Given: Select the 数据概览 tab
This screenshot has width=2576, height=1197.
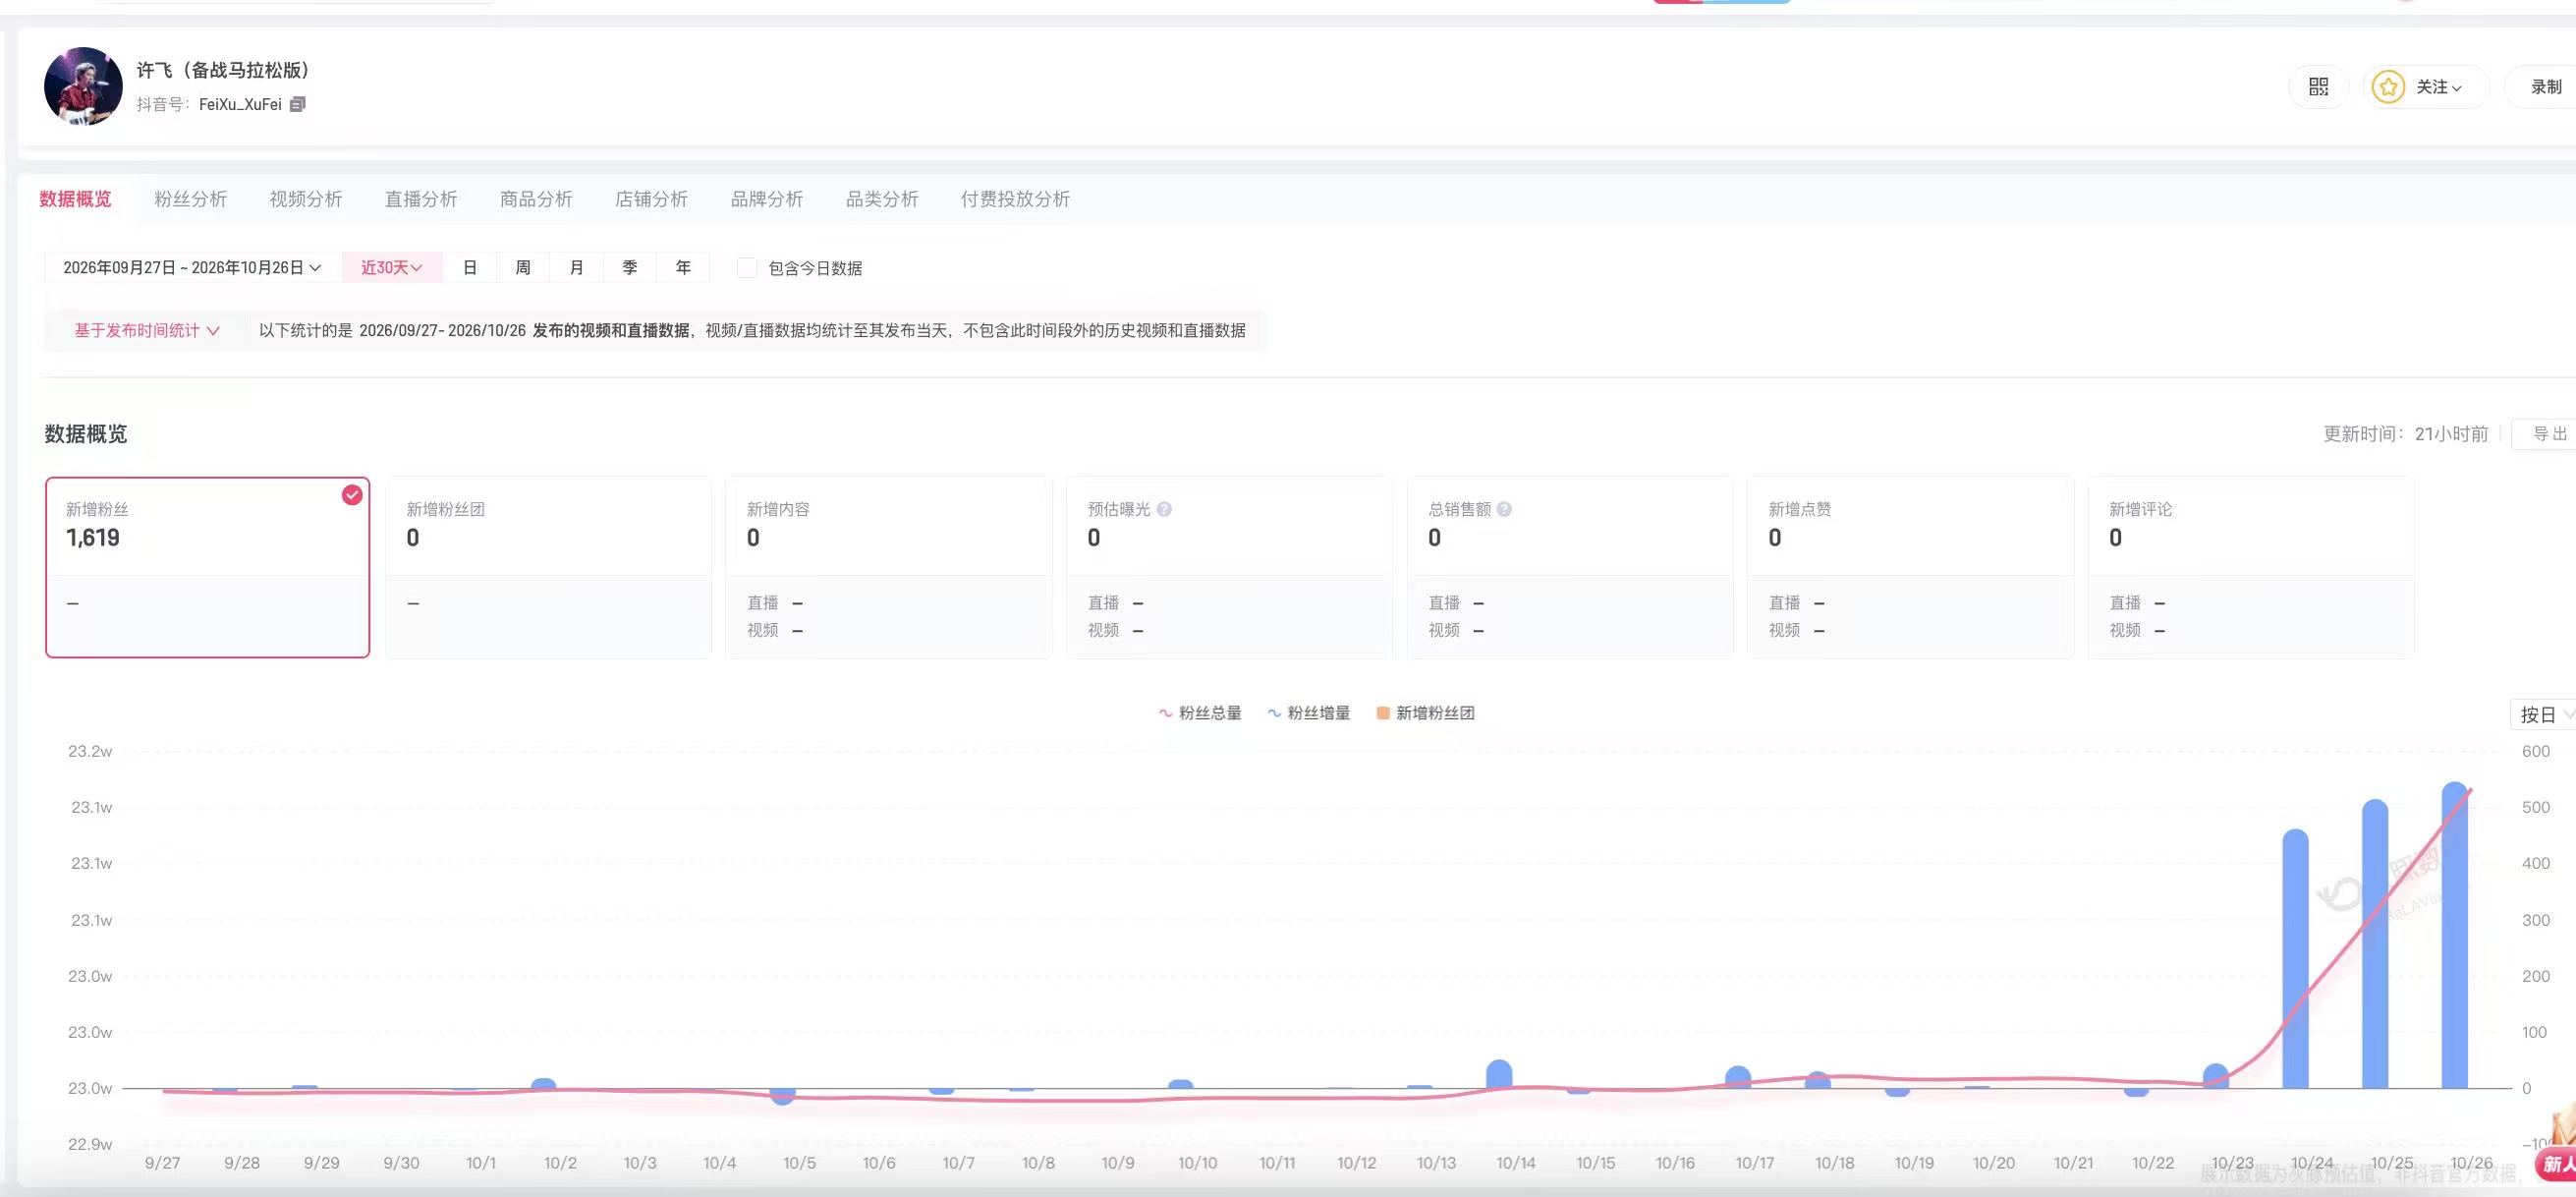Looking at the screenshot, I should click(75, 199).
